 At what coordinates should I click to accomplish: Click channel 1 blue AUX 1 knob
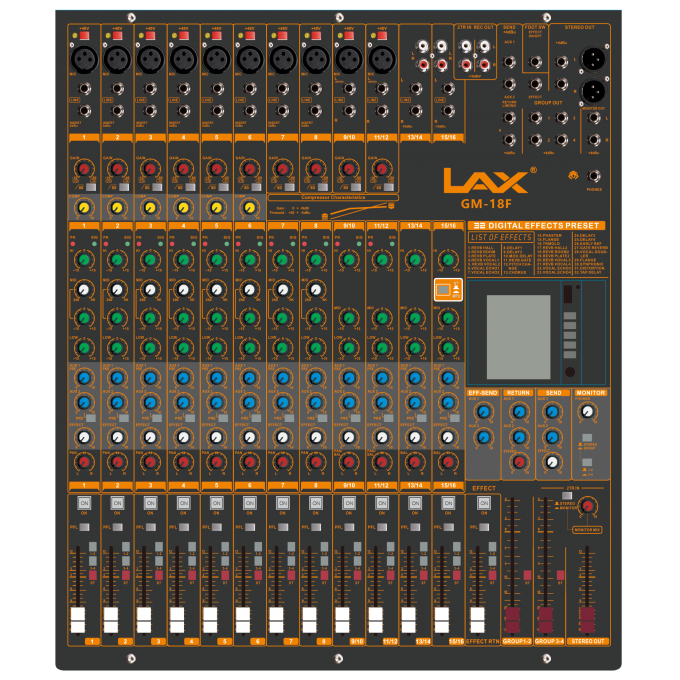click(x=84, y=378)
